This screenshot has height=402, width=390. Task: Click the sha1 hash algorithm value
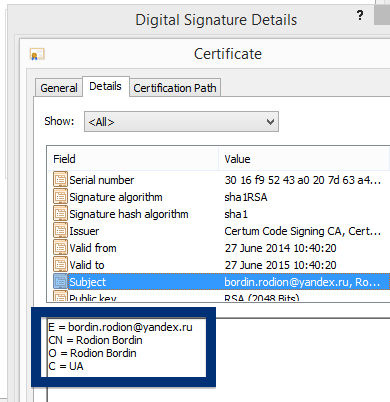[236, 214]
